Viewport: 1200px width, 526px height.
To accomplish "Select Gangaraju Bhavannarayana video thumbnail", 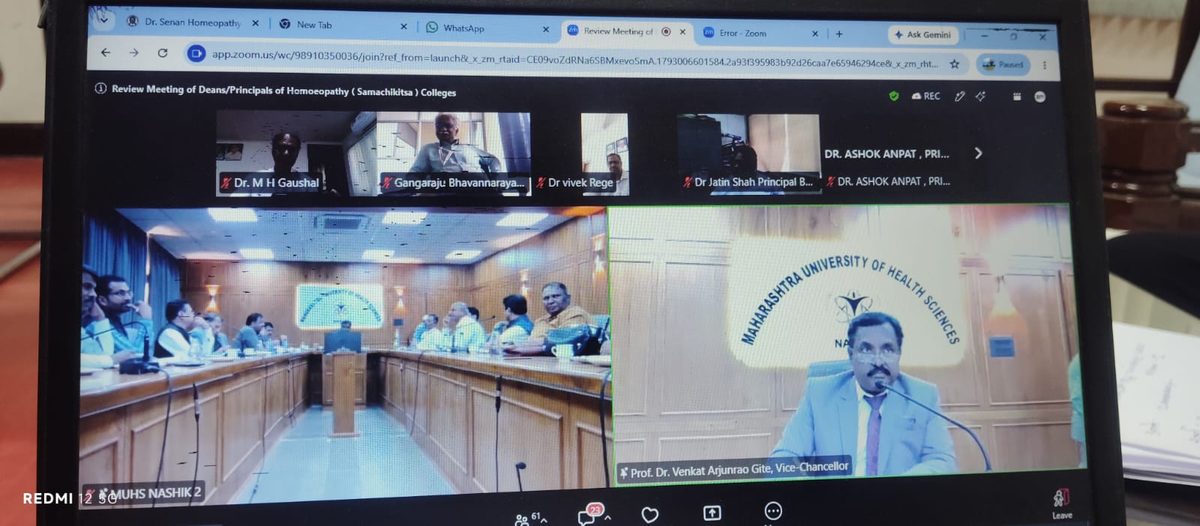I will [453, 153].
